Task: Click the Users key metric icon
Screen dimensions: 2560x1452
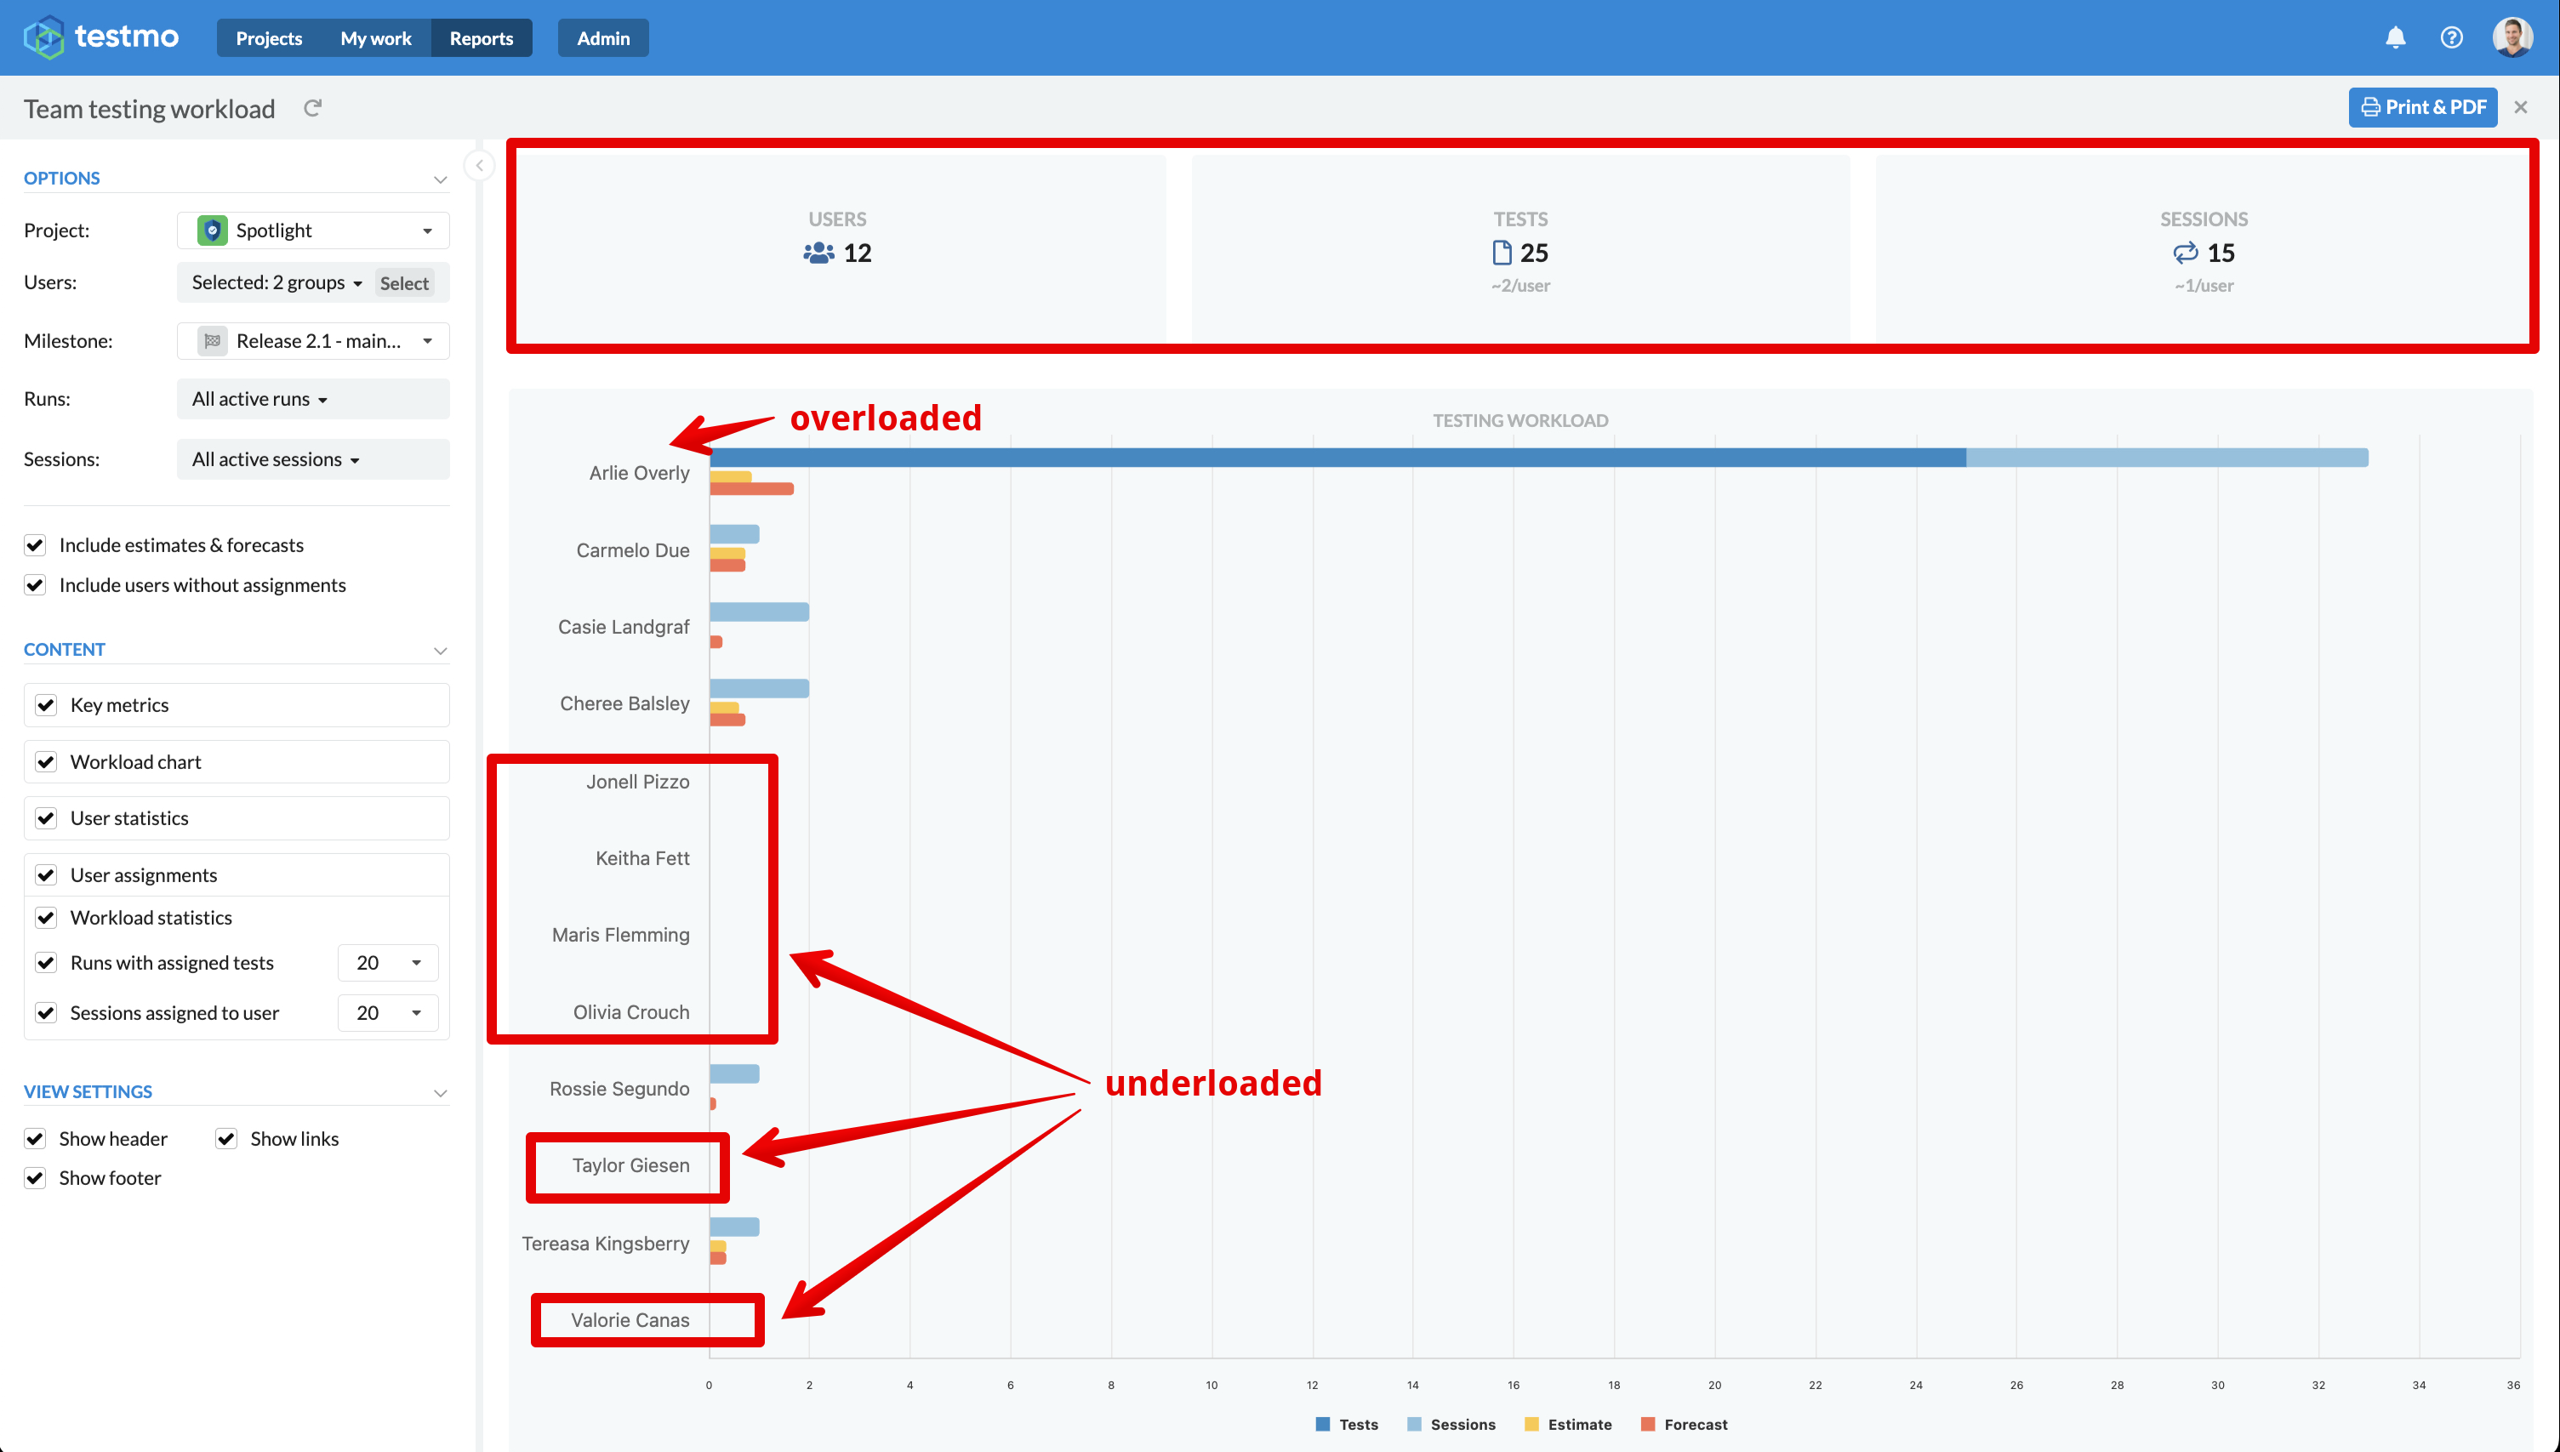Action: pyautogui.click(x=818, y=253)
